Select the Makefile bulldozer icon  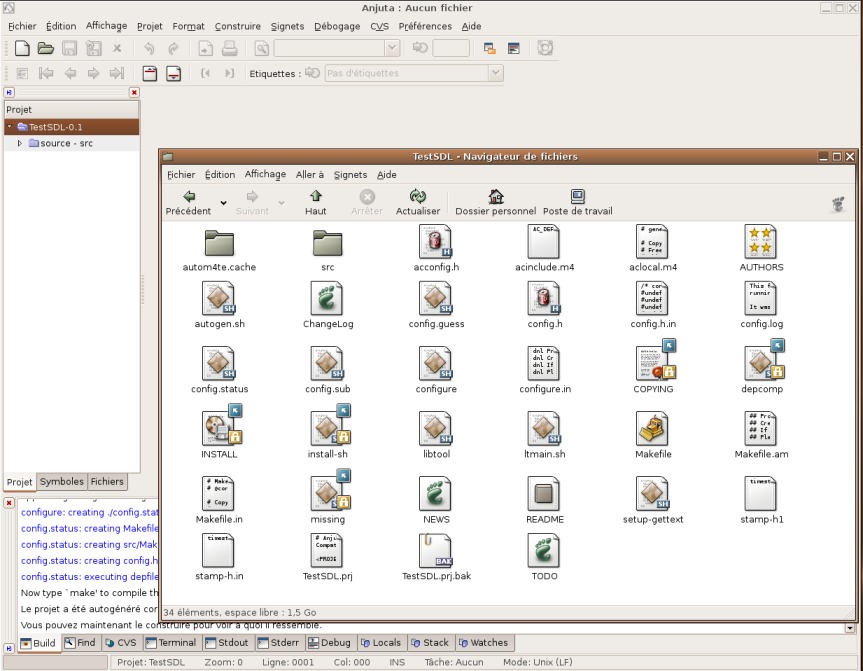[x=652, y=428]
